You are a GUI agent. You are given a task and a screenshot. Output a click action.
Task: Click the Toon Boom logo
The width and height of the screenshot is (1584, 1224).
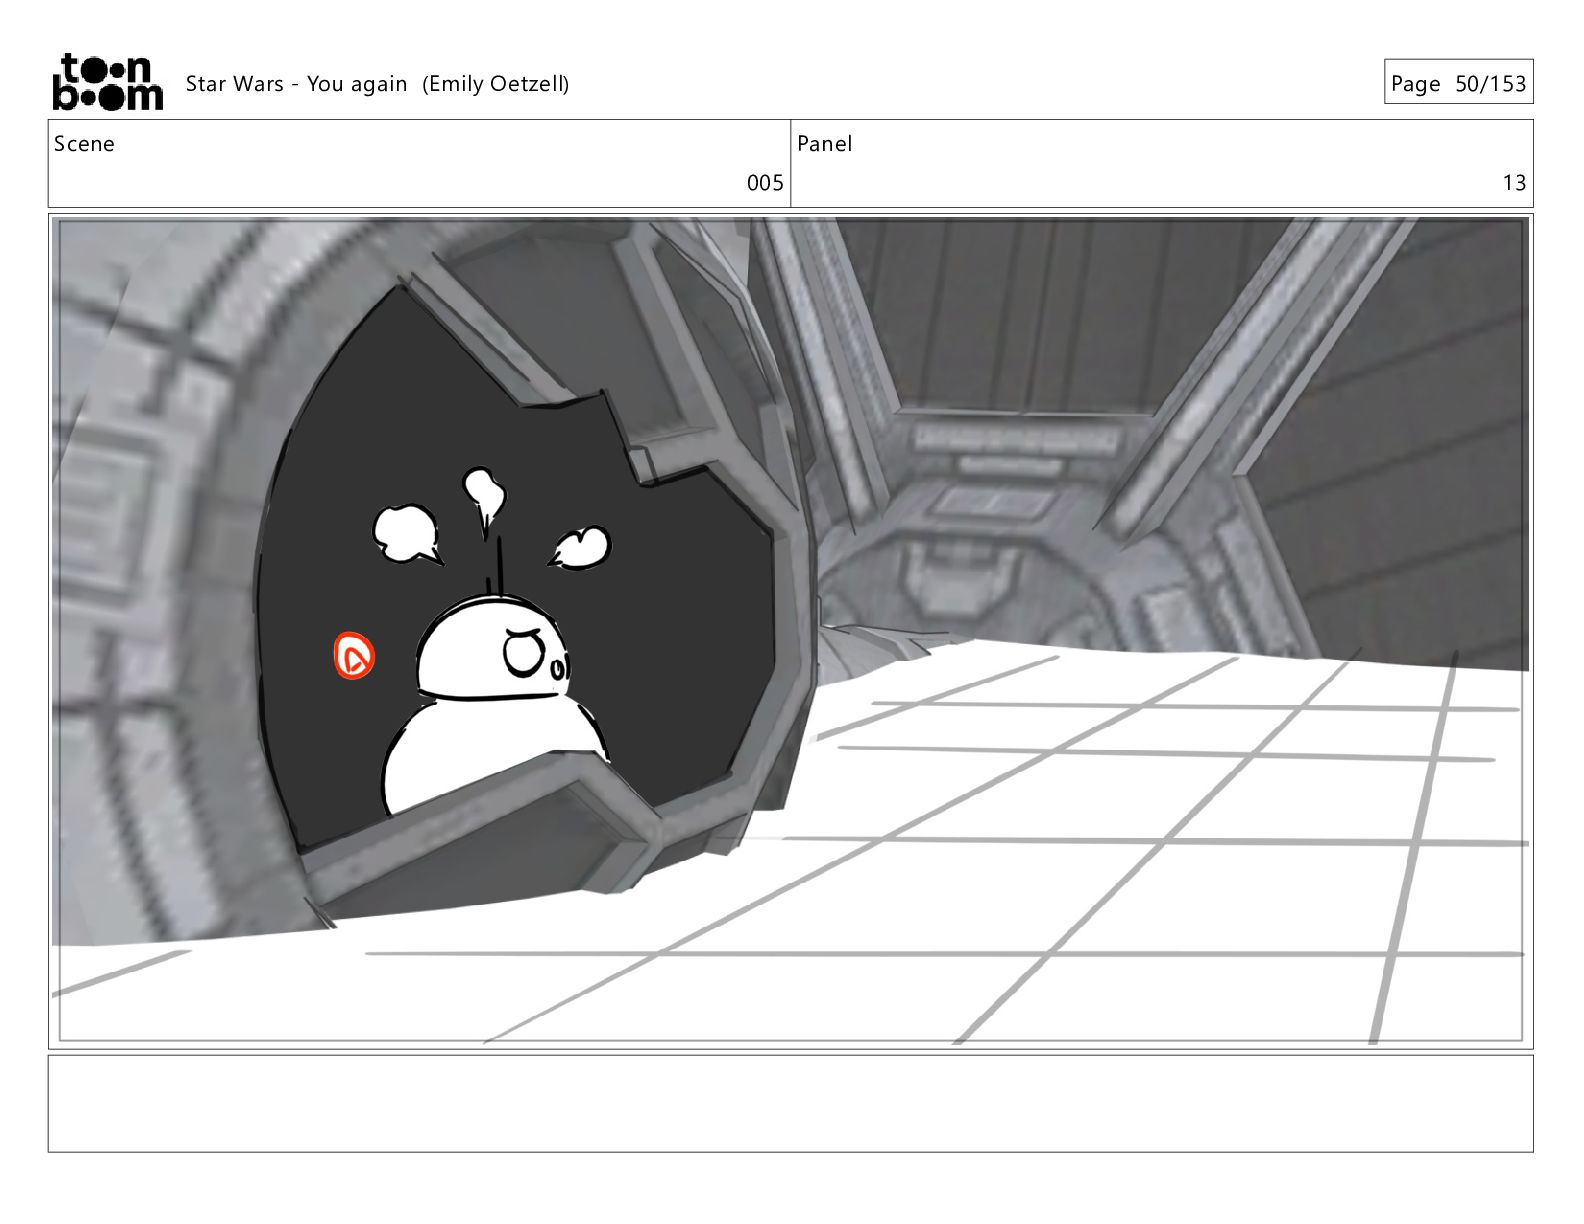click(107, 82)
